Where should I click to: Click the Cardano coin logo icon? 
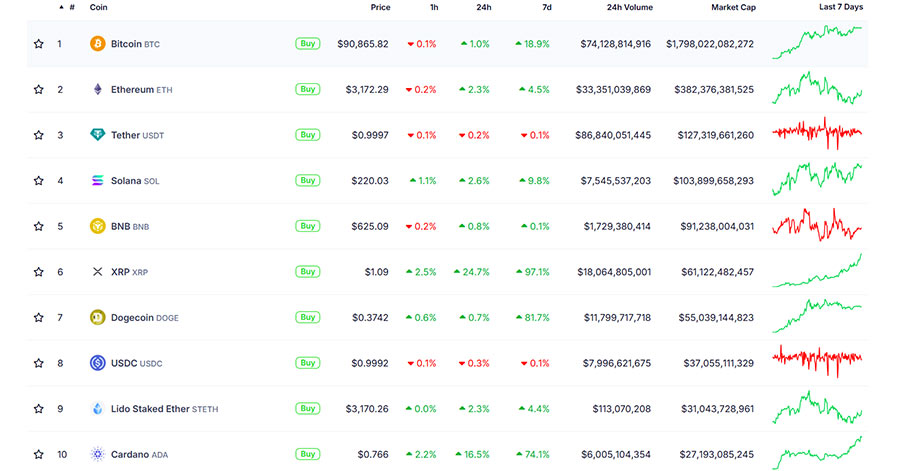(98, 454)
